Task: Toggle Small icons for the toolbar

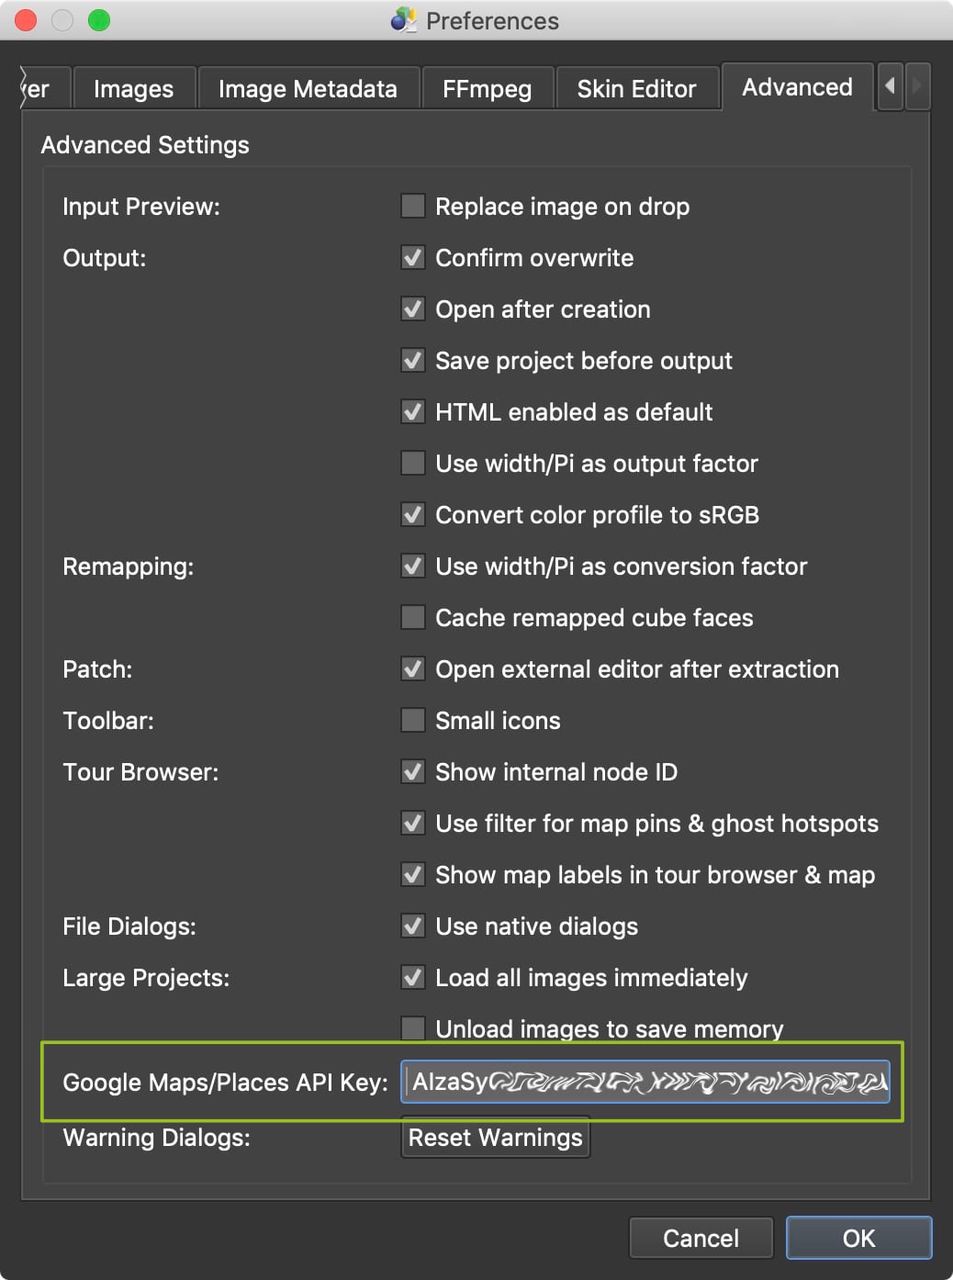Action: [x=412, y=720]
